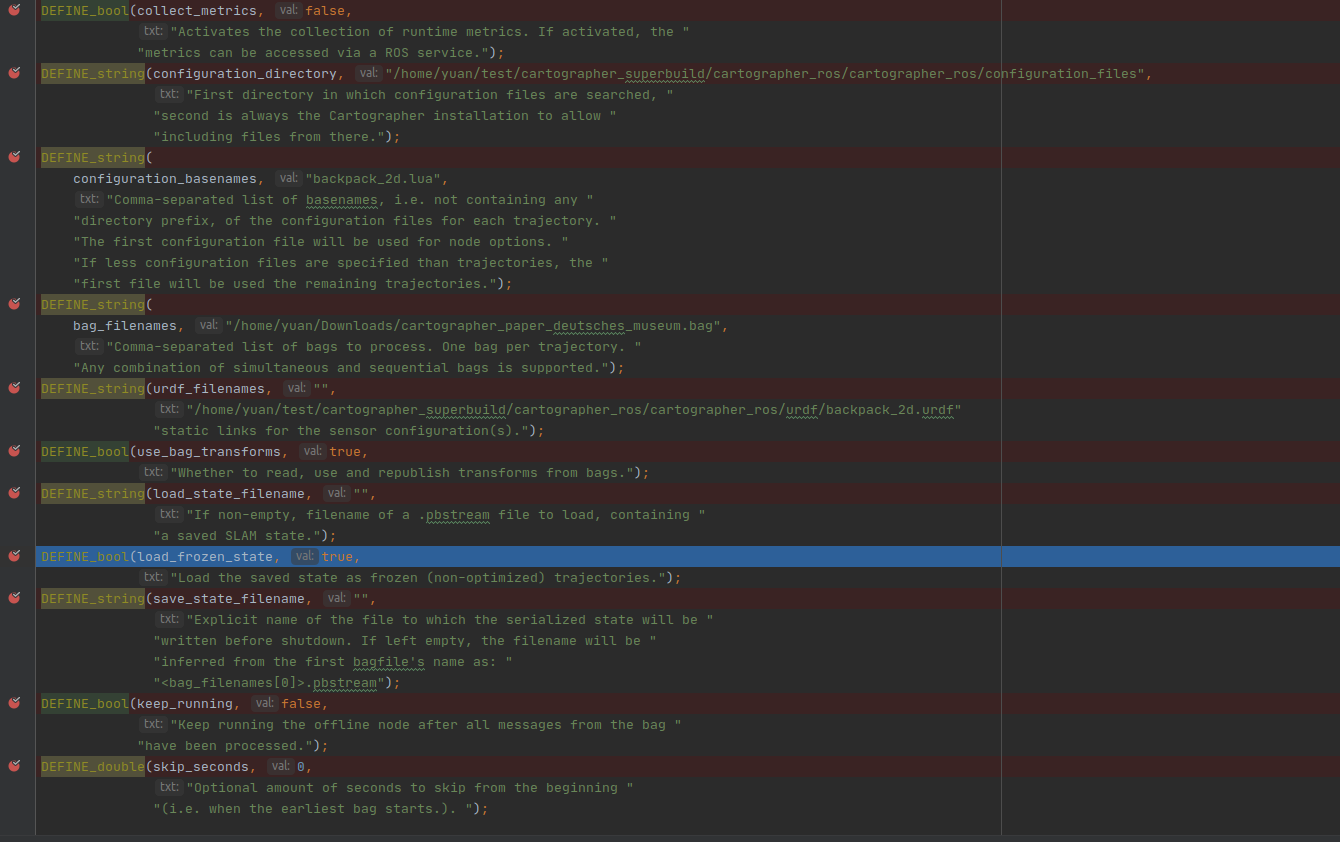Click "Any combination of simultaneous and sequential bags" string
This screenshot has width=1340, height=842.
click(341, 367)
